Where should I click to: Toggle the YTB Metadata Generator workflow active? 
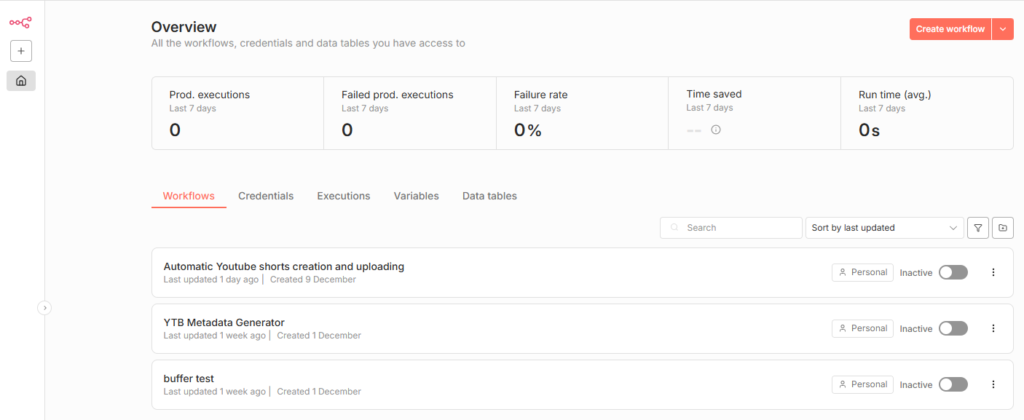click(953, 328)
